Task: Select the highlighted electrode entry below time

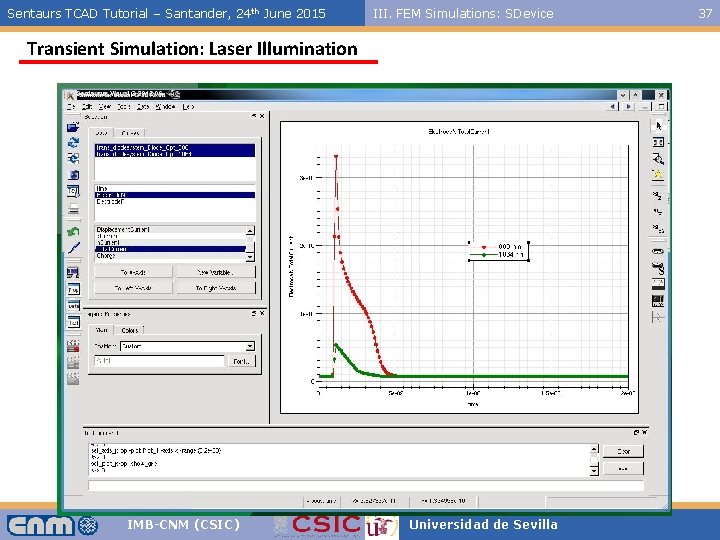Action: (175, 195)
